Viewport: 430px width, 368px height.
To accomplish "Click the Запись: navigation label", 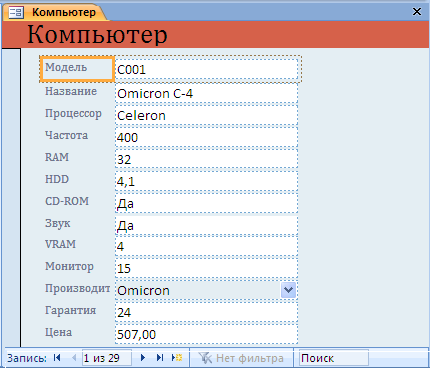I will point(27,358).
